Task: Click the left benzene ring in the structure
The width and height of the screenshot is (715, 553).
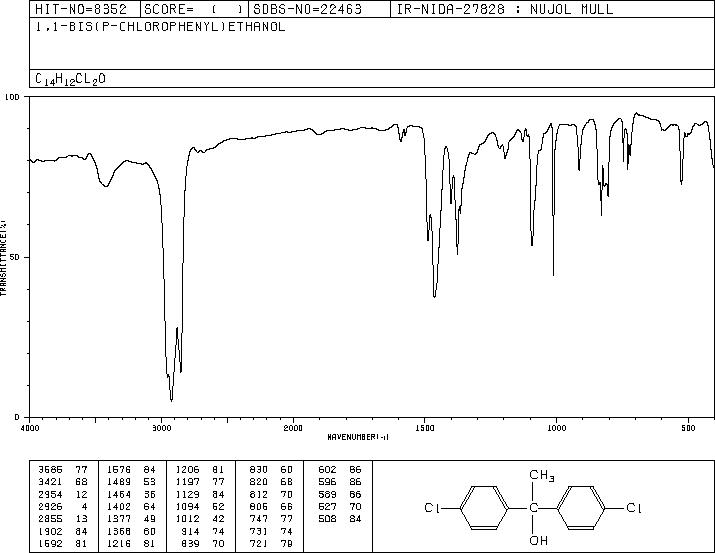Action: (x=484, y=508)
